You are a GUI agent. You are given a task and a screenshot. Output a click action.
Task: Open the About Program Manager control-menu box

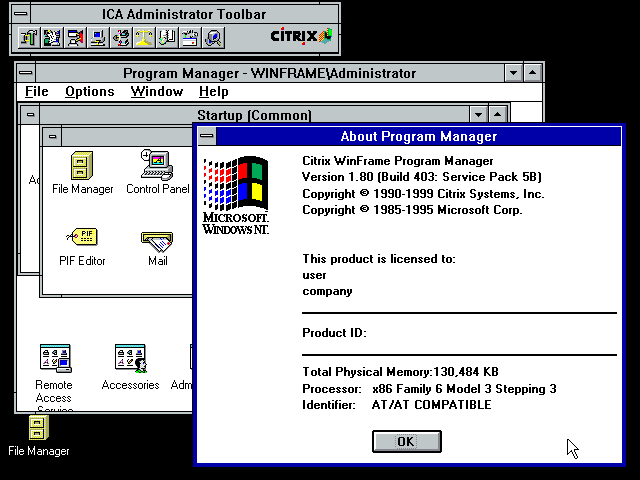pos(207,137)
